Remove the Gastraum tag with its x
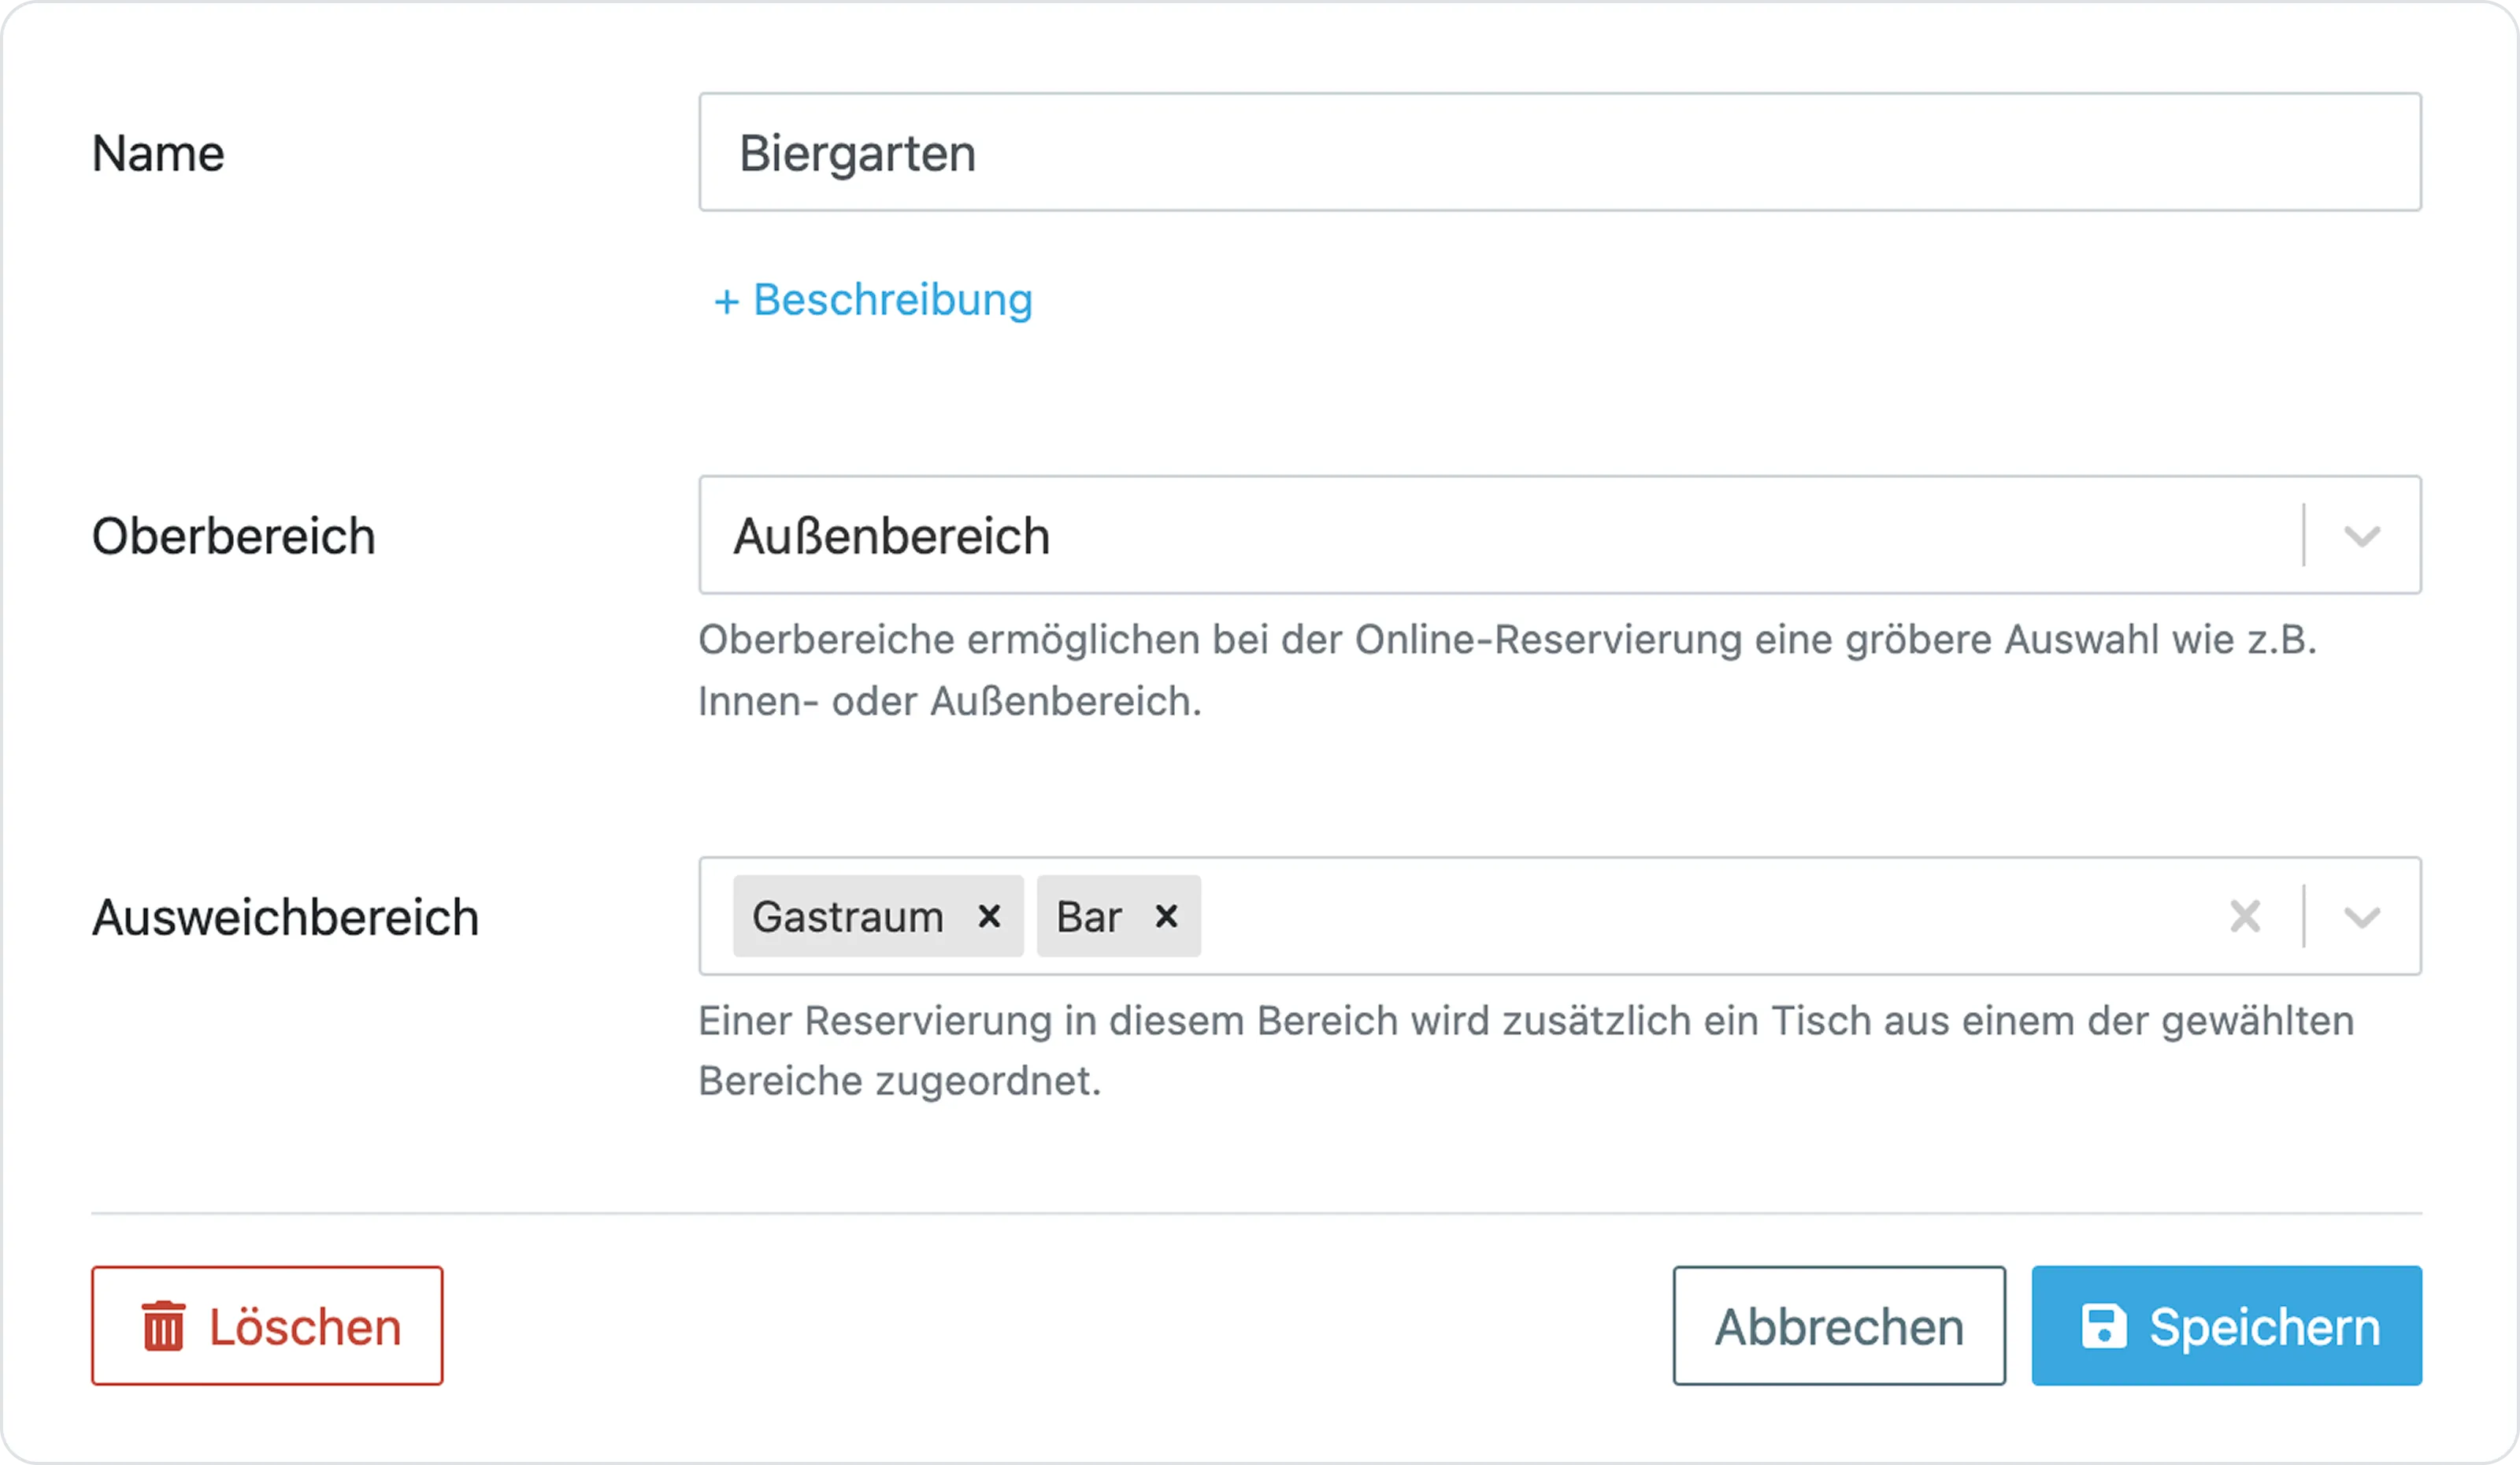 pos(988,916)
